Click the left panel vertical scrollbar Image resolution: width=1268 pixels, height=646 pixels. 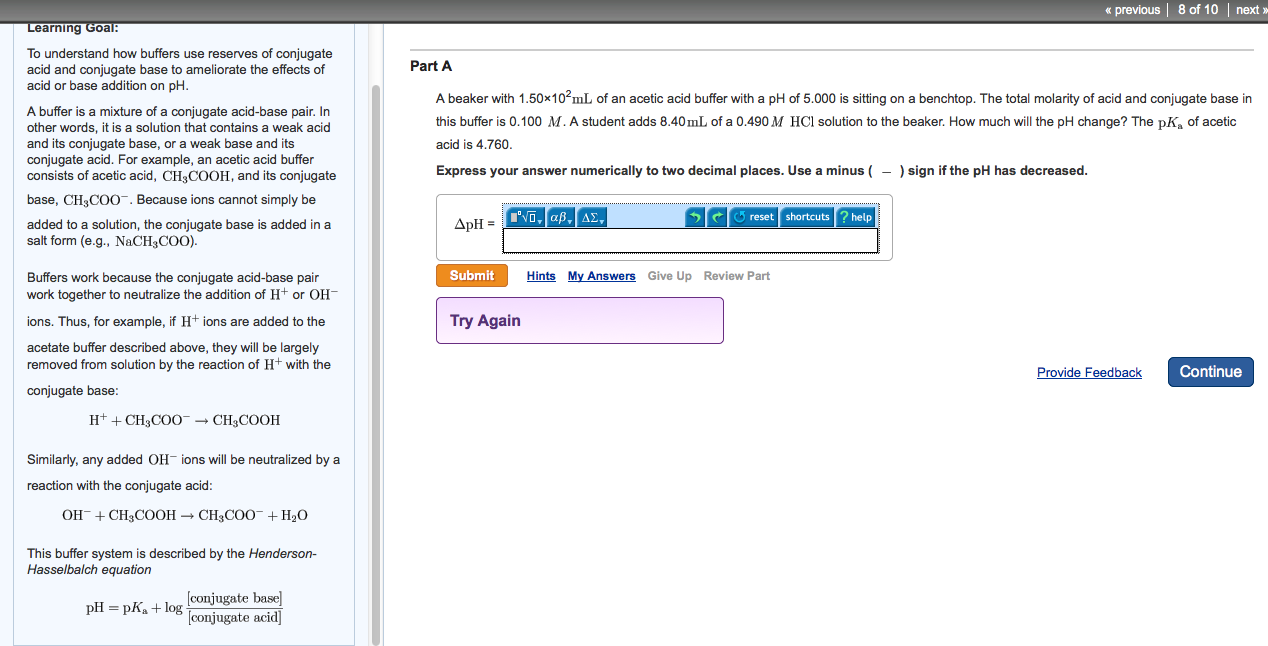point(376,365)
